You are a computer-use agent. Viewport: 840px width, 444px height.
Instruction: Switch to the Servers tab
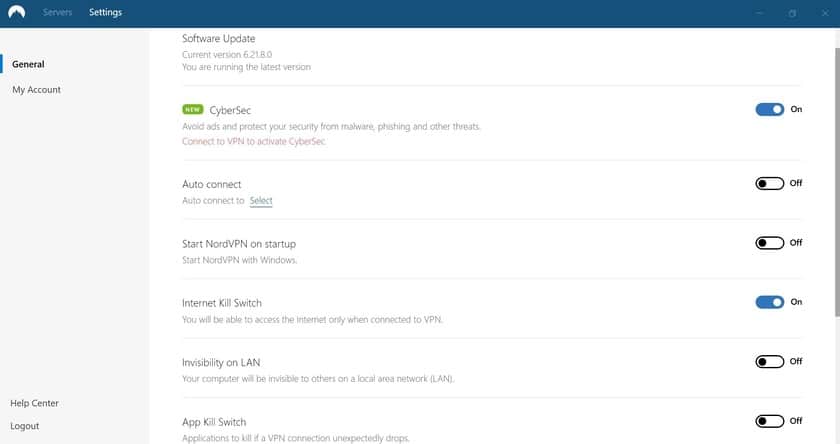click(x=58, y=13)
